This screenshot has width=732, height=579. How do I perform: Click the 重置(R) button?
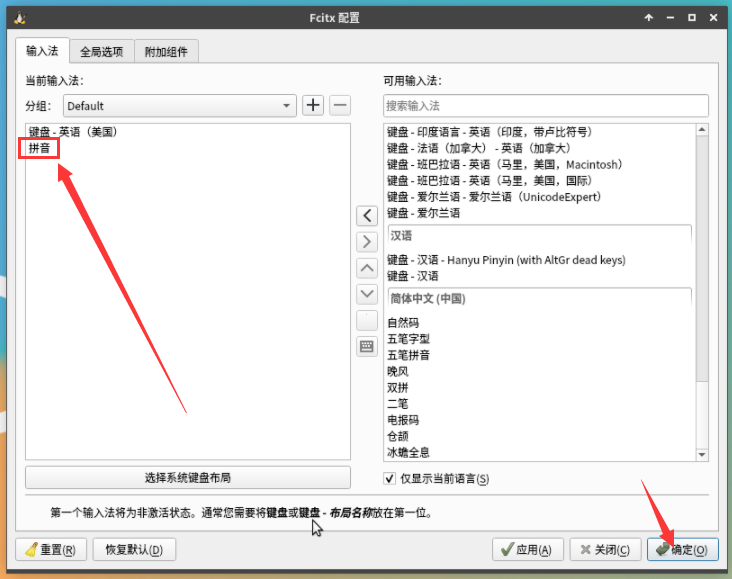pos(51,550)
